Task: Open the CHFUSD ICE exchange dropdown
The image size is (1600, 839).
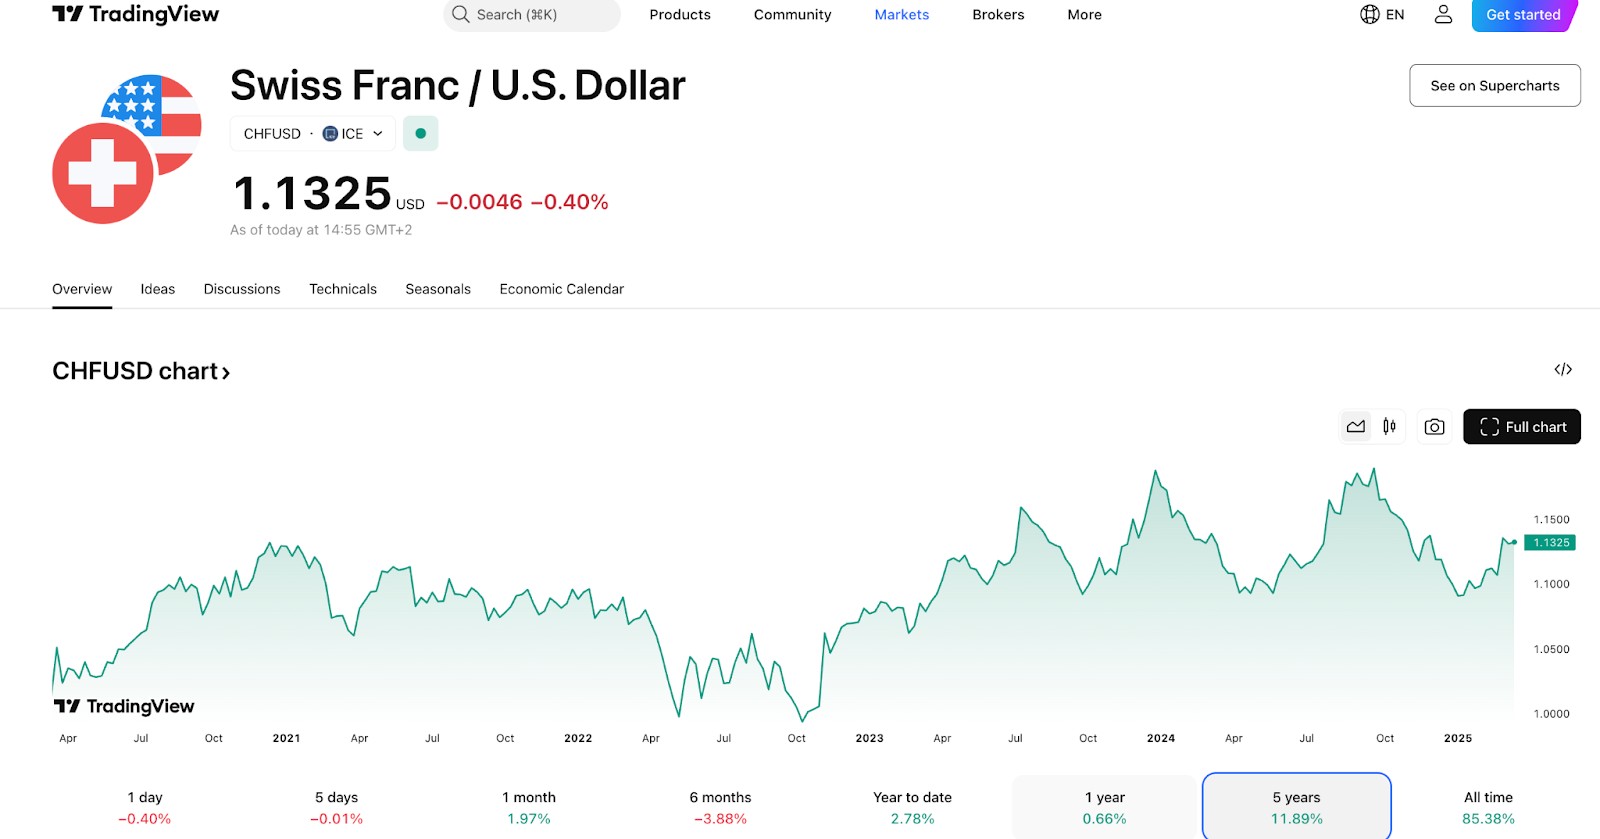Action: click(313, 133)
